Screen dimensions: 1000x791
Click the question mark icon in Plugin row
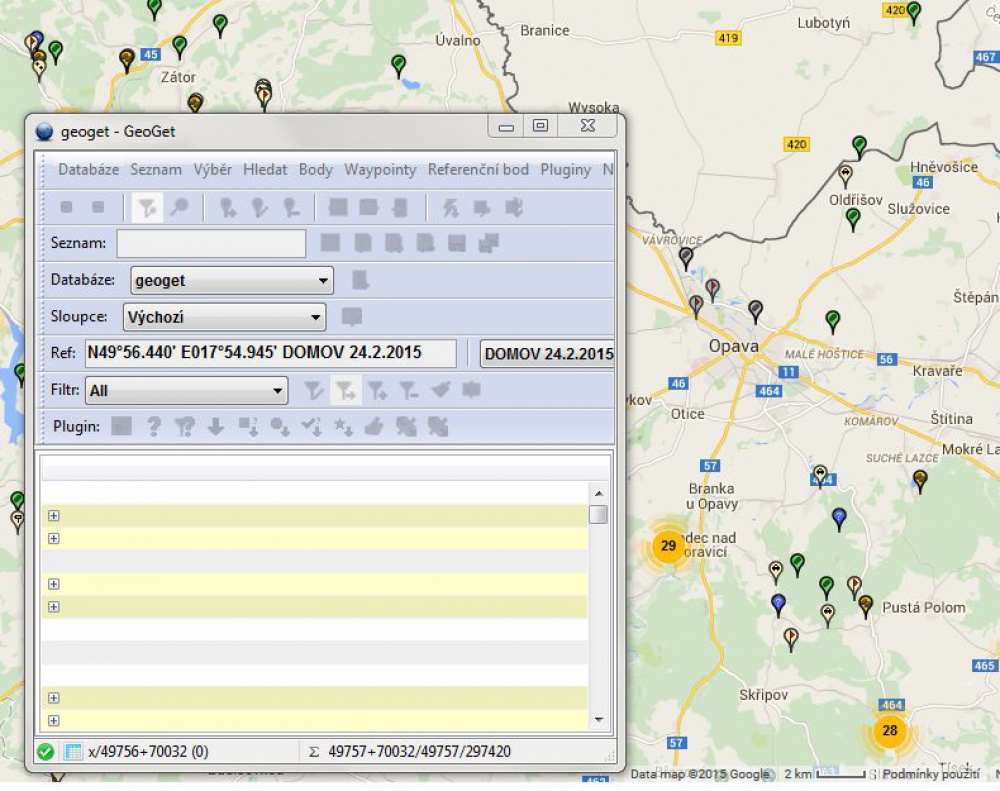(x=154, y=426)
